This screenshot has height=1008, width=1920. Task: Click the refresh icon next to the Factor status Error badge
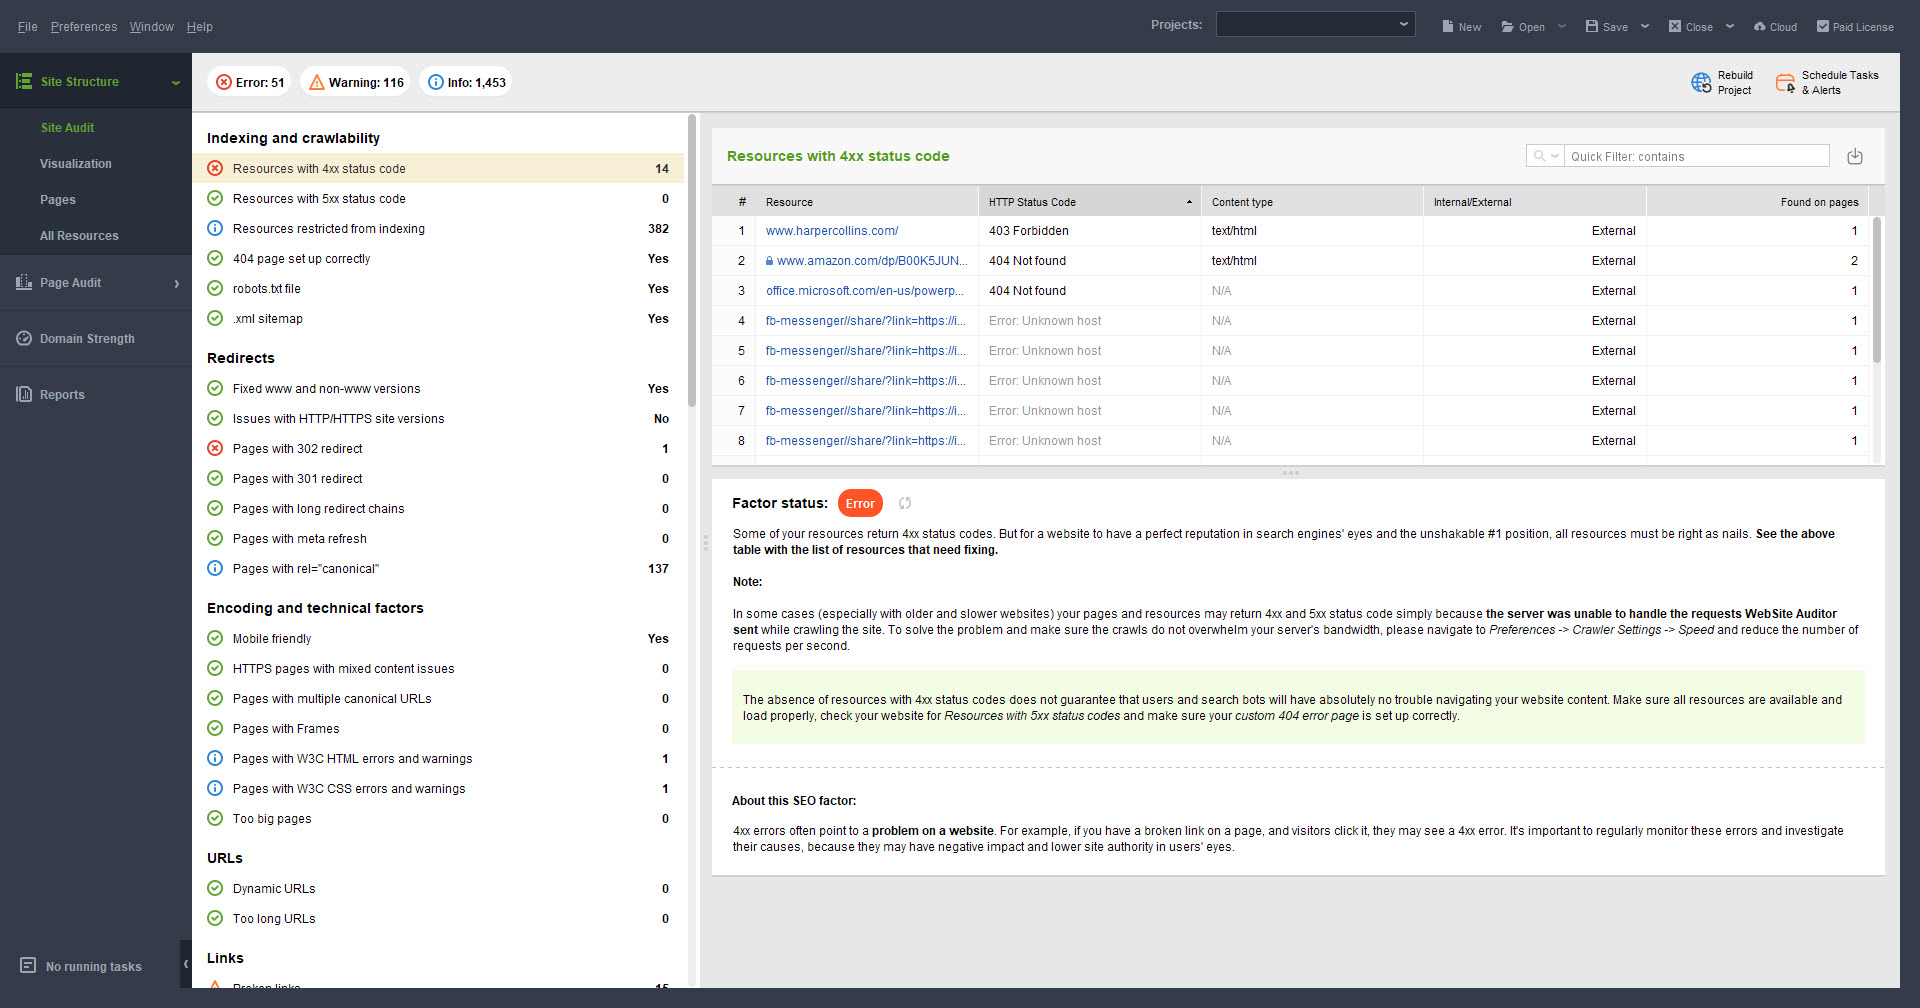(x=905, y=503)
